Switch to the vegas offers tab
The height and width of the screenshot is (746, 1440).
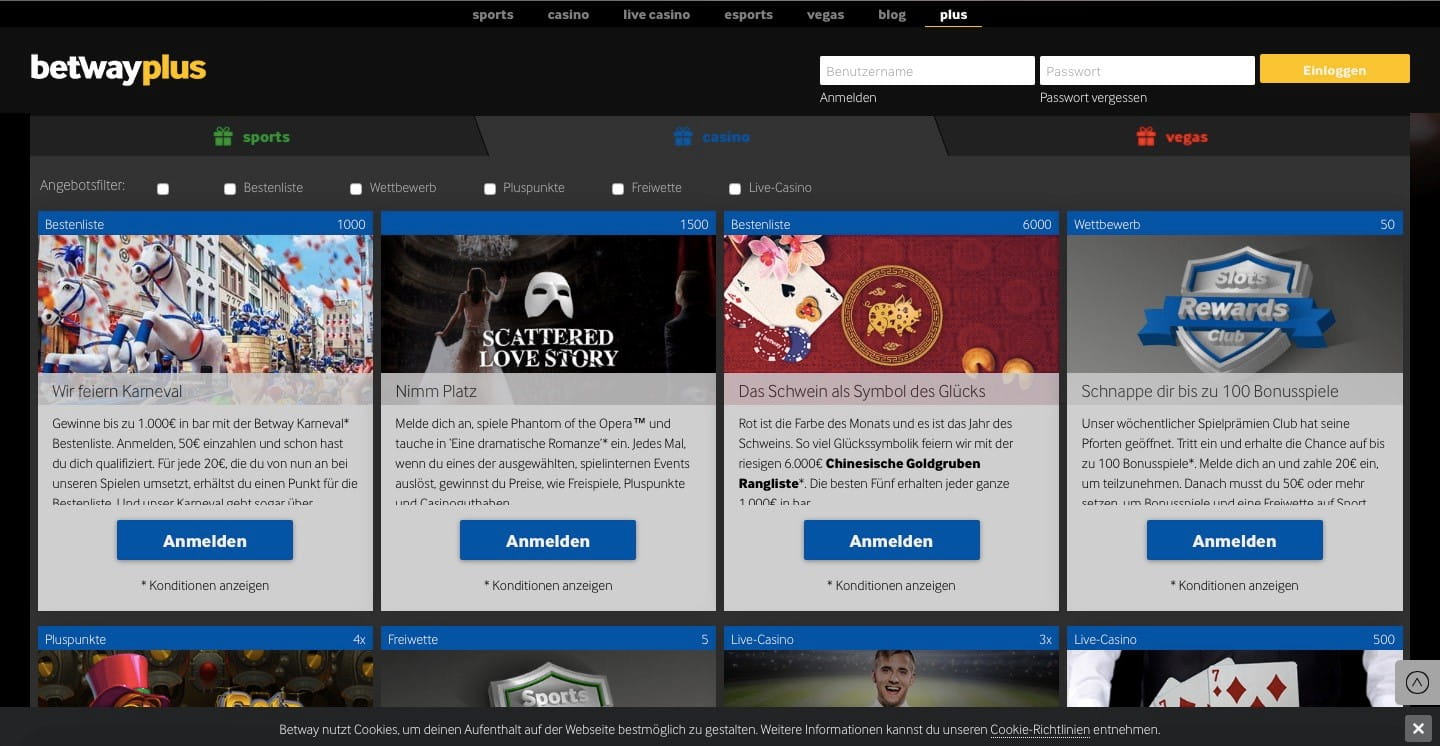click(1173, 136)
